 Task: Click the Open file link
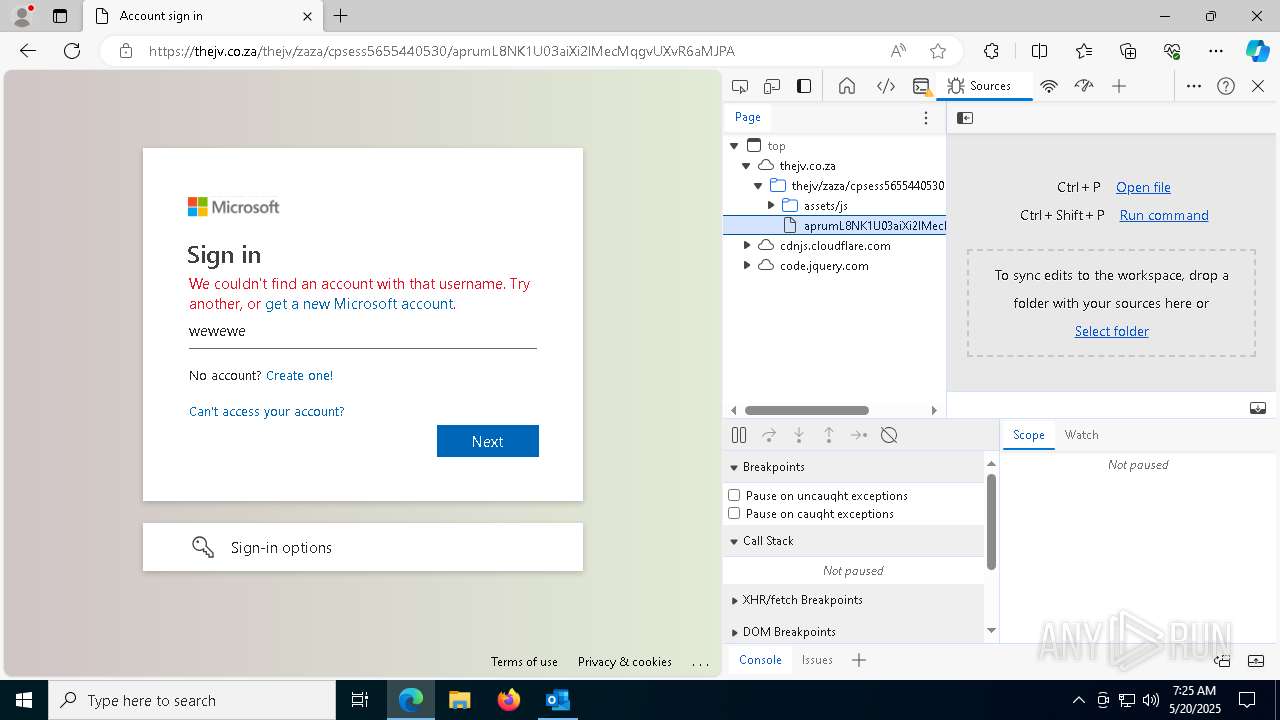coord(1143,187)
